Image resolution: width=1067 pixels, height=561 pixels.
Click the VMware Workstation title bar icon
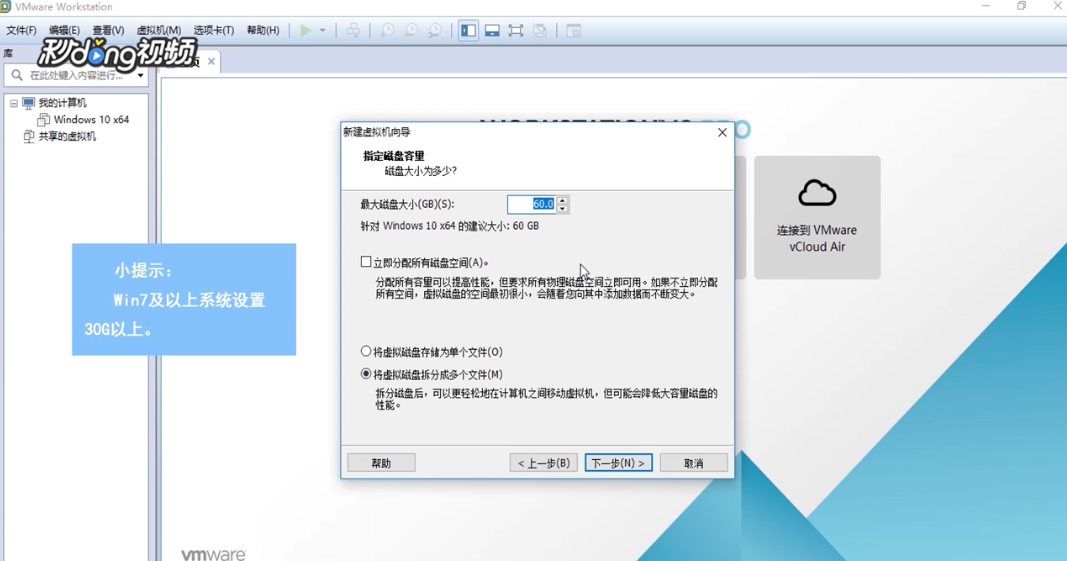point(5,7)
